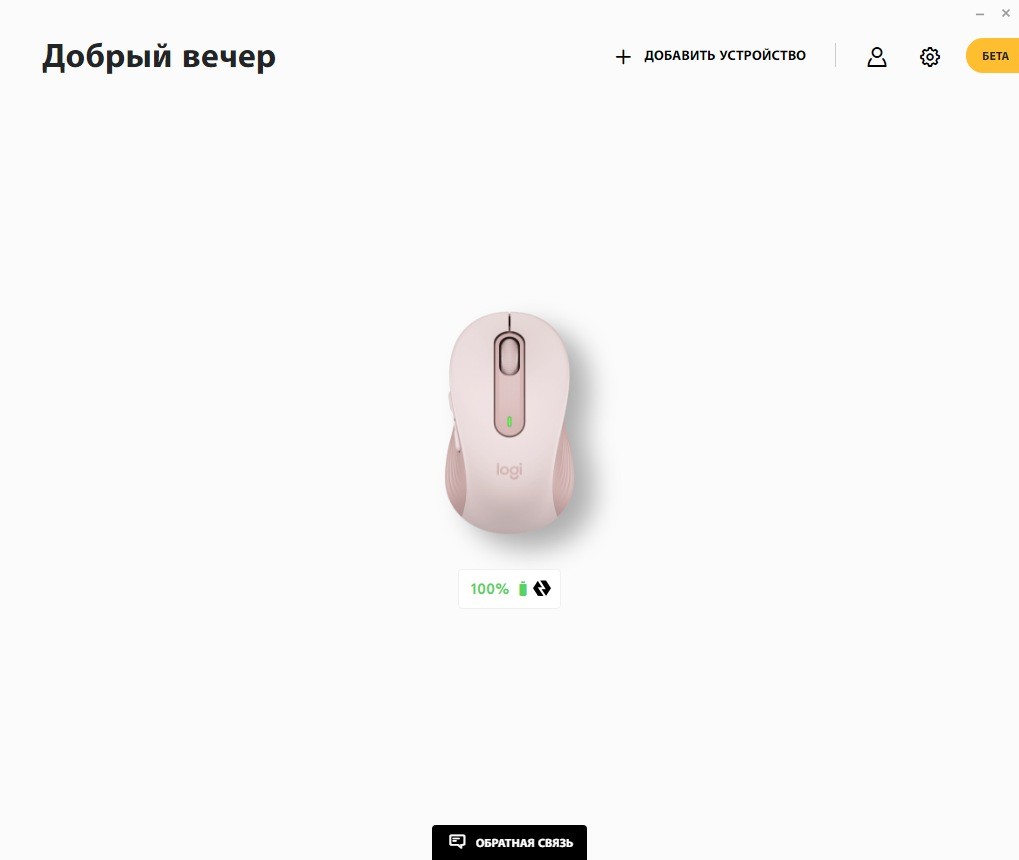Select the pink Logitech mouse device
Viewport: 1019px width, 860px height.
click(510, 423)
